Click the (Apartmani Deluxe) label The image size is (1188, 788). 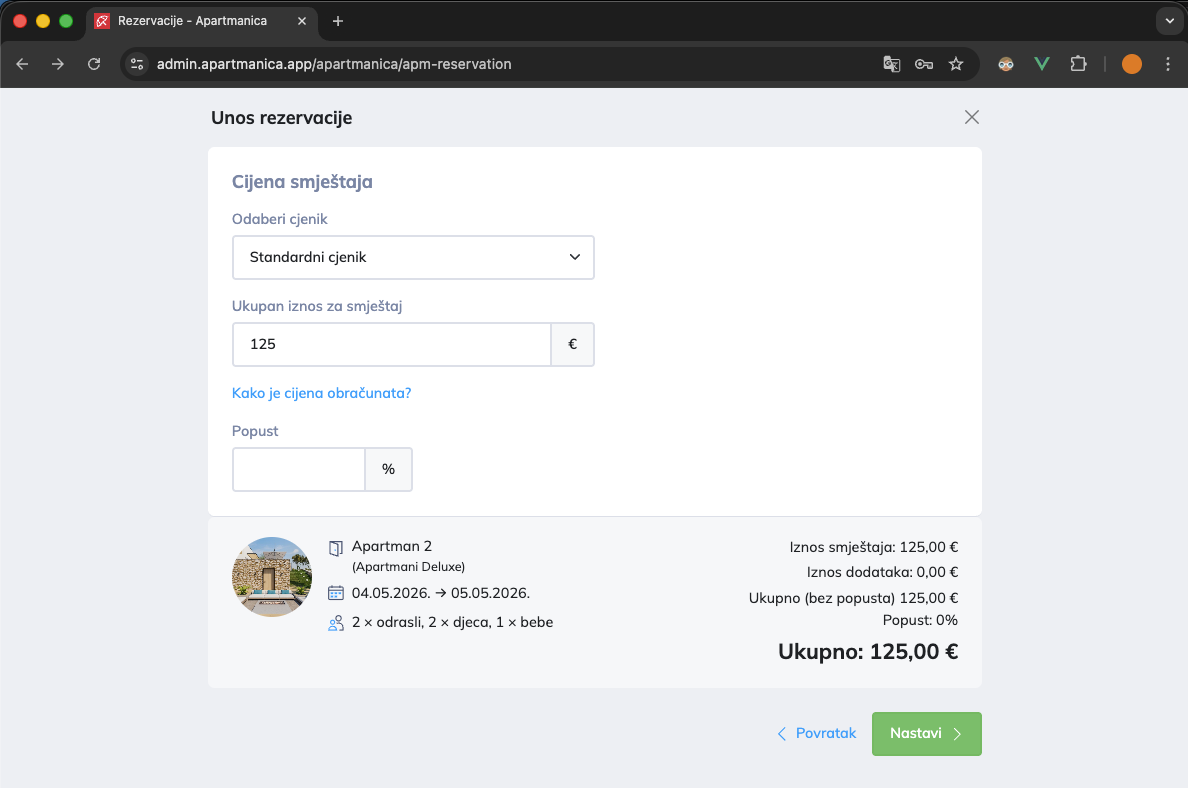click(408, 567)
